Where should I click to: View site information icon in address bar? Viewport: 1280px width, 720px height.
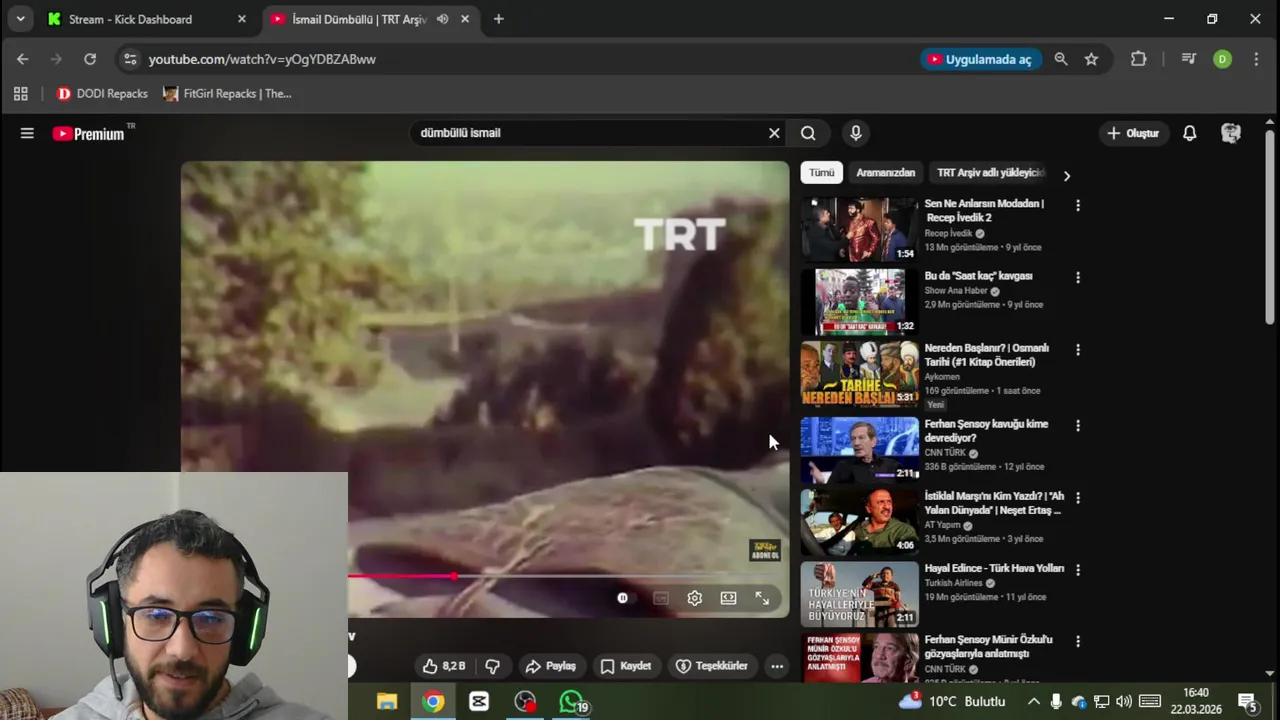pos(129,59)
